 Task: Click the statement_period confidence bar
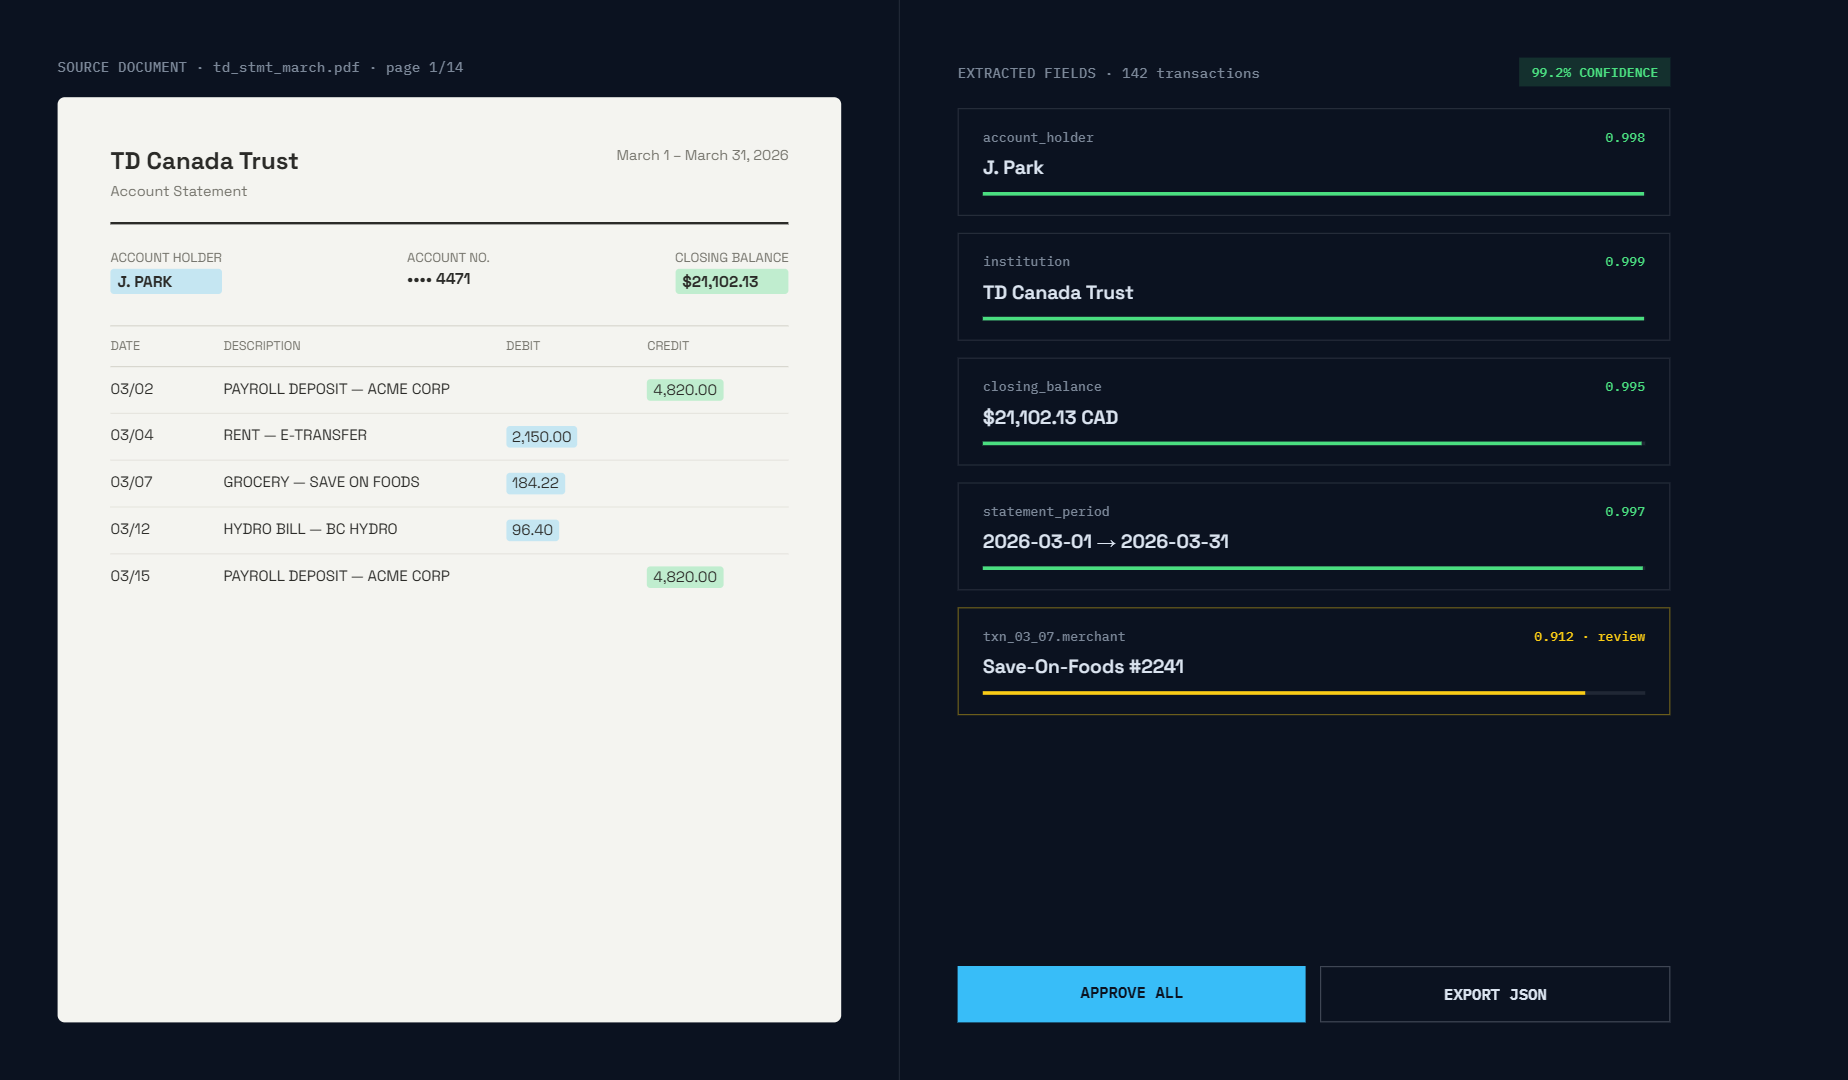coord(1313,568)
